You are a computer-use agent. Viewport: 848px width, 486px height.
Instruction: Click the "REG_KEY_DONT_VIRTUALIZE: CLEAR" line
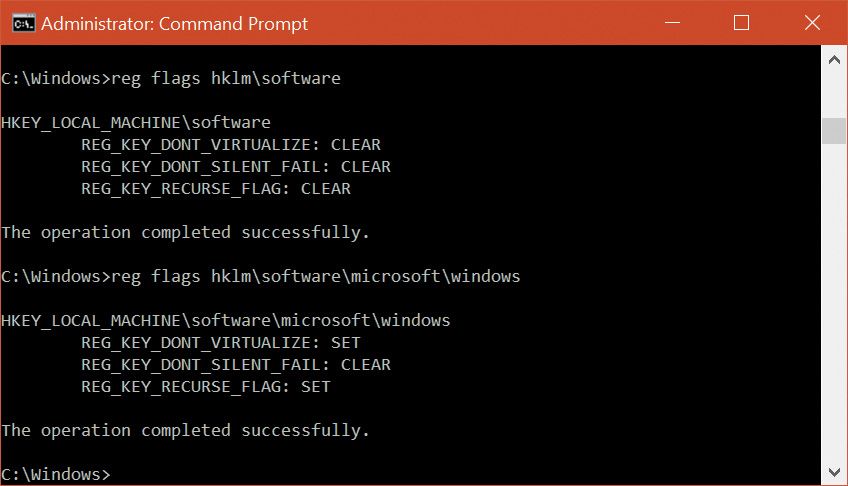click(x=231, y=144)
